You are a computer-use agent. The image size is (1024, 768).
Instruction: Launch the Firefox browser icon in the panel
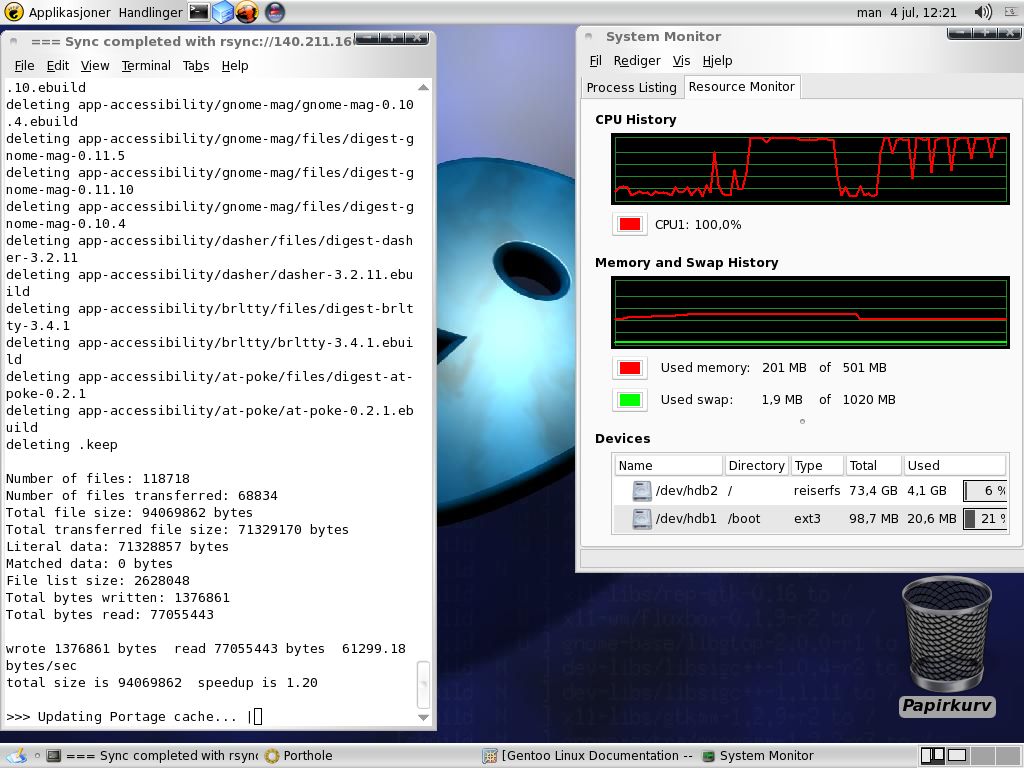click(247, 12)
